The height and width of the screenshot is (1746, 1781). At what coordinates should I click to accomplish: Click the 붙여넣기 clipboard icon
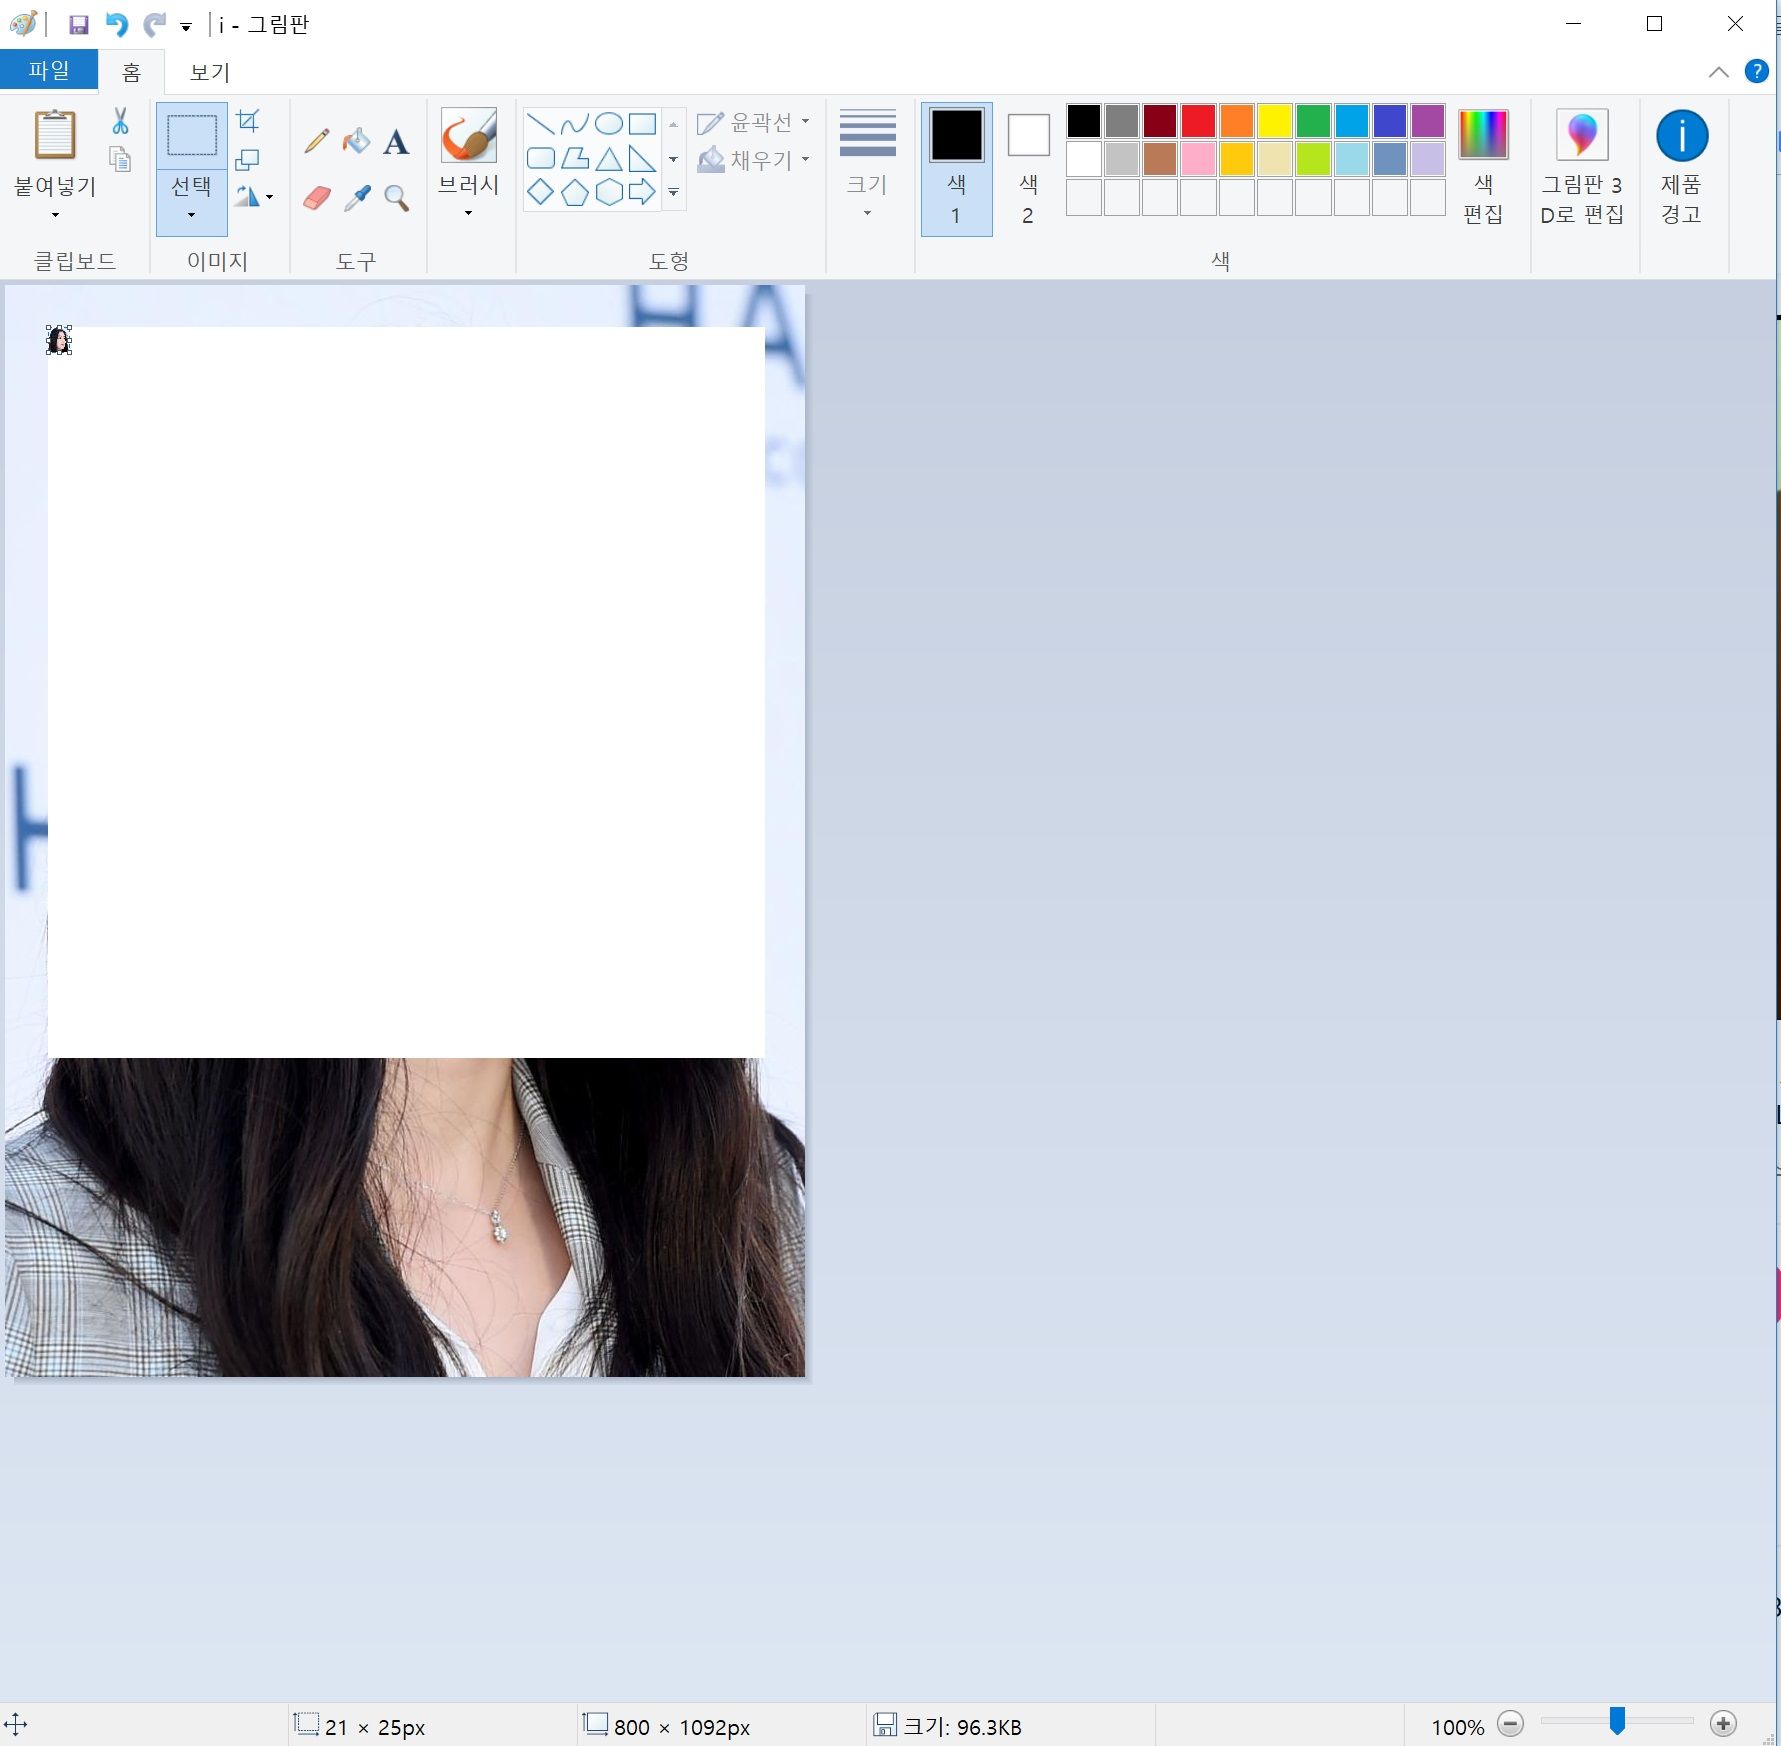55,135
